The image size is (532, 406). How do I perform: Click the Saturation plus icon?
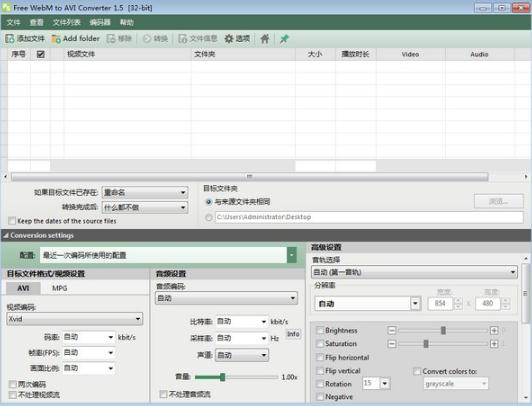coord(494,344)
